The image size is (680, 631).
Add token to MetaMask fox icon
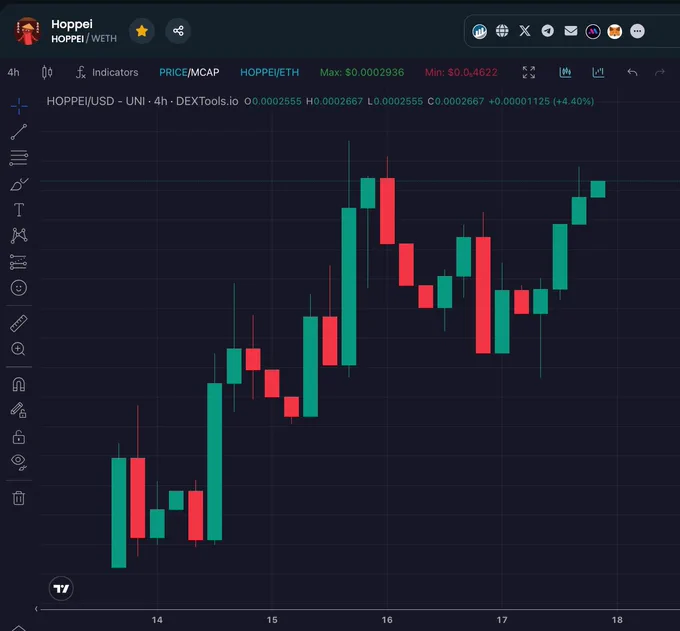click(615, 31)
